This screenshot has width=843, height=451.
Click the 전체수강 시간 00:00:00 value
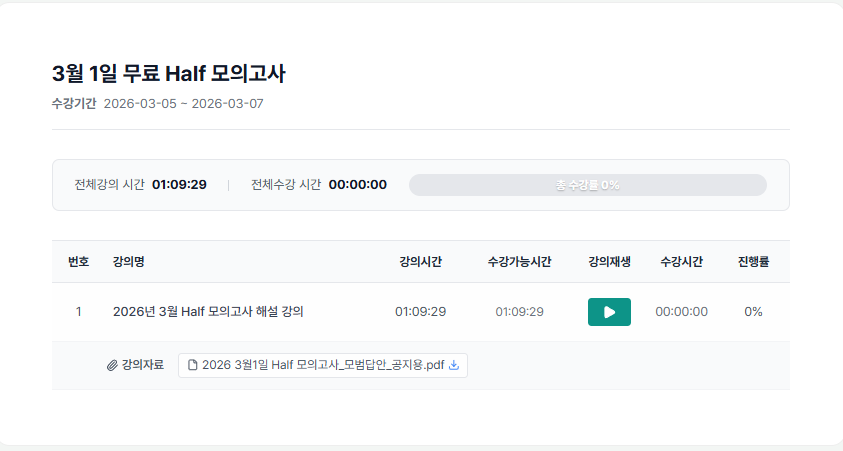pyautogui.click(x=357, y=185)
